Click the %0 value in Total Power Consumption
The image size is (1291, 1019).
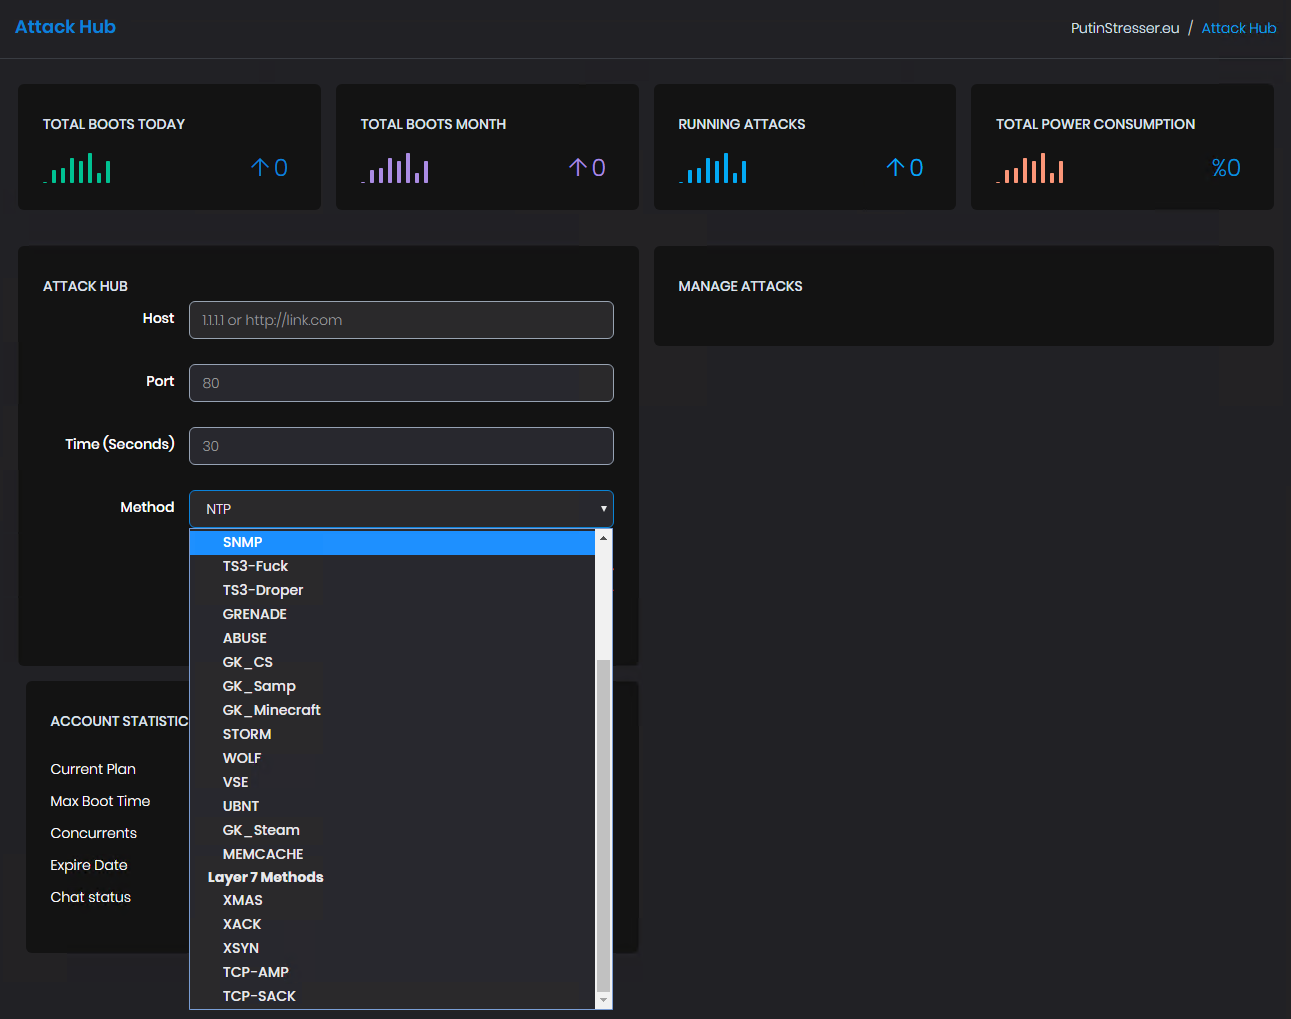pos(1226,168)
